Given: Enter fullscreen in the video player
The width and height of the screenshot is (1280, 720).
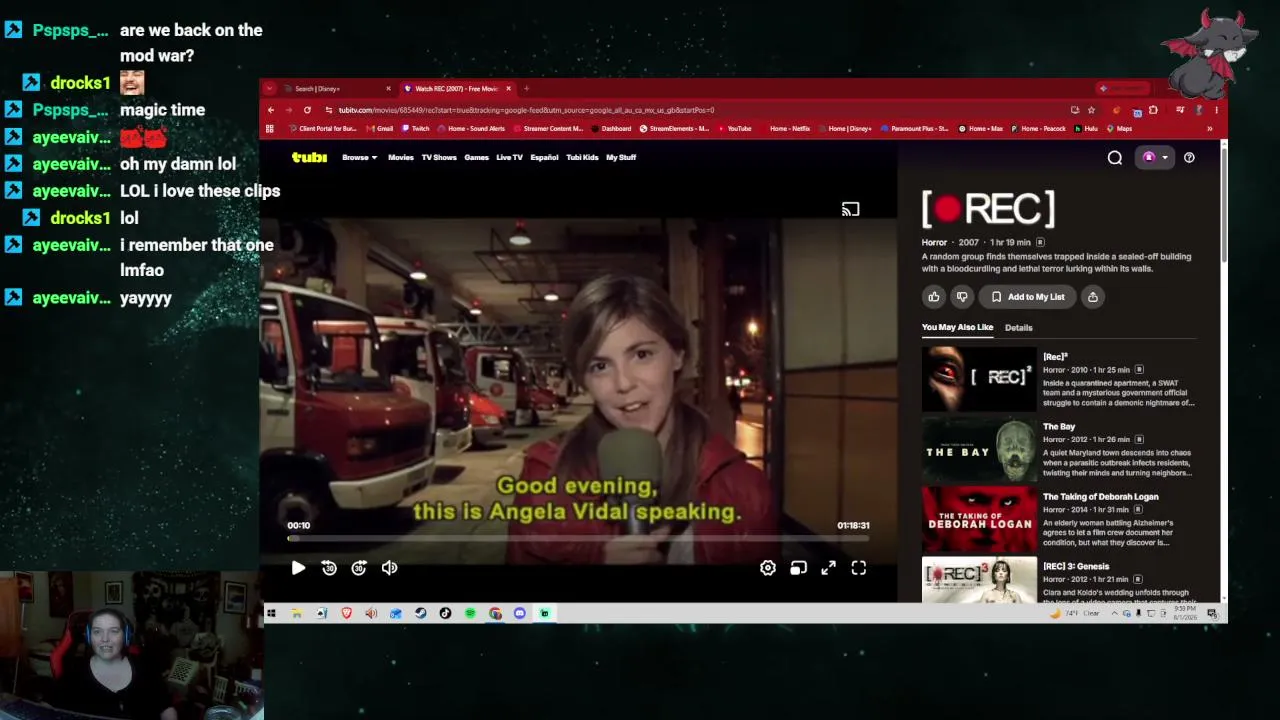Looking at the screenshot, I should [859, 568].
